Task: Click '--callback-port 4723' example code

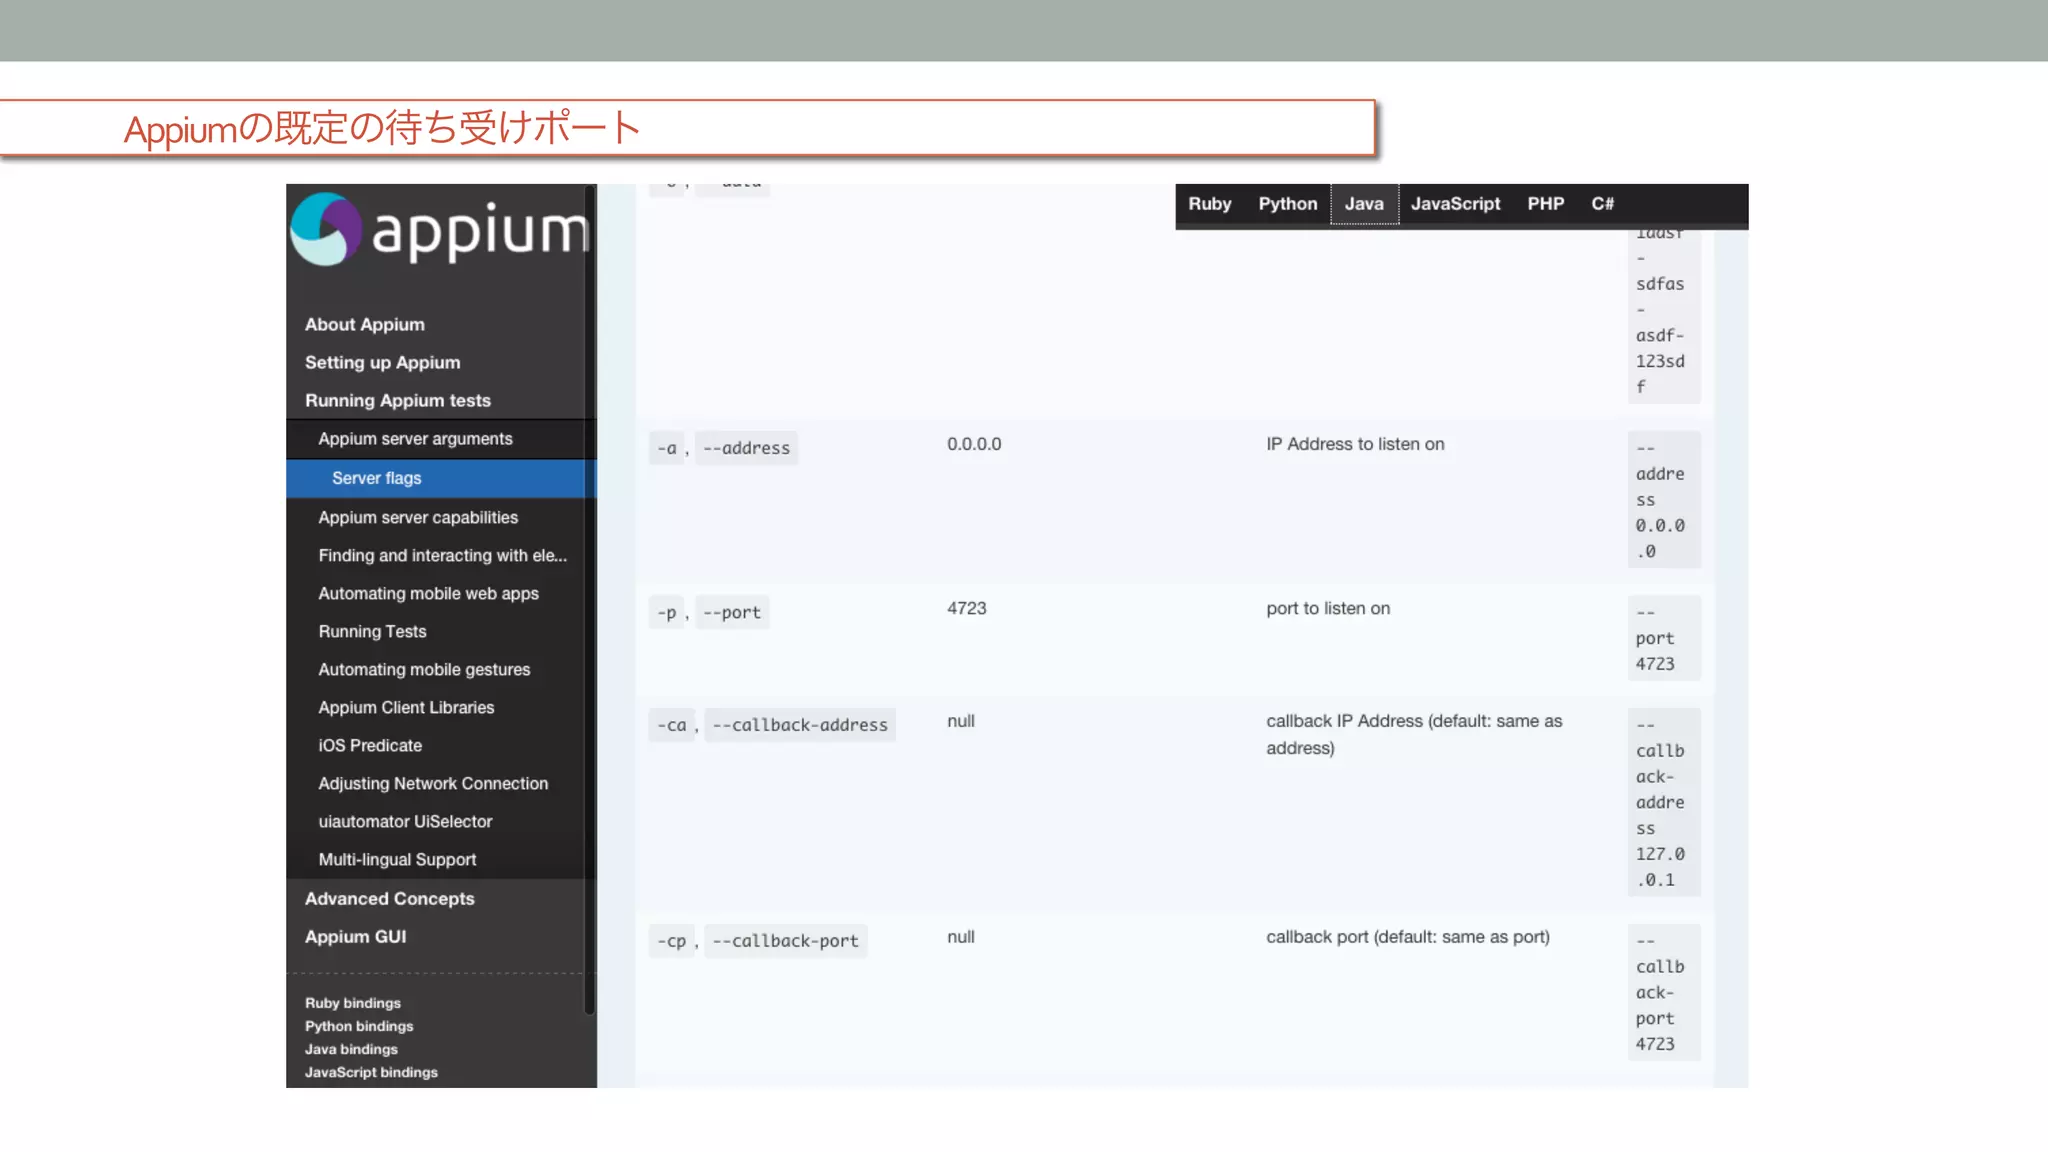Action: (x=1663, y=992)
